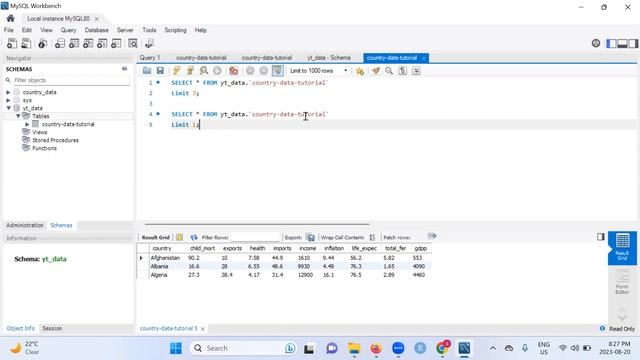Click the create new schema icon
Screen dimensions: 640x360
point(60,43)
